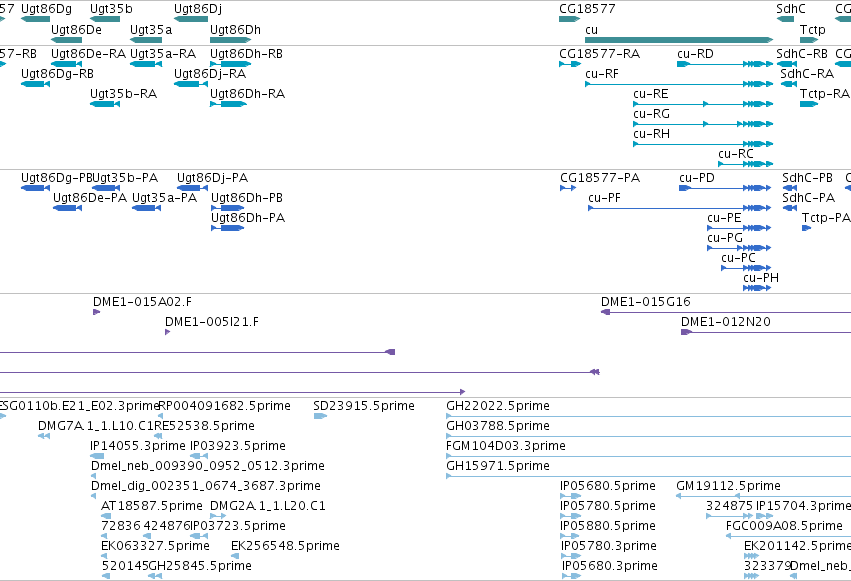851x581 pixels.
Task: Click the SD23915.5prime EST
Action: (x=320, y=416)
